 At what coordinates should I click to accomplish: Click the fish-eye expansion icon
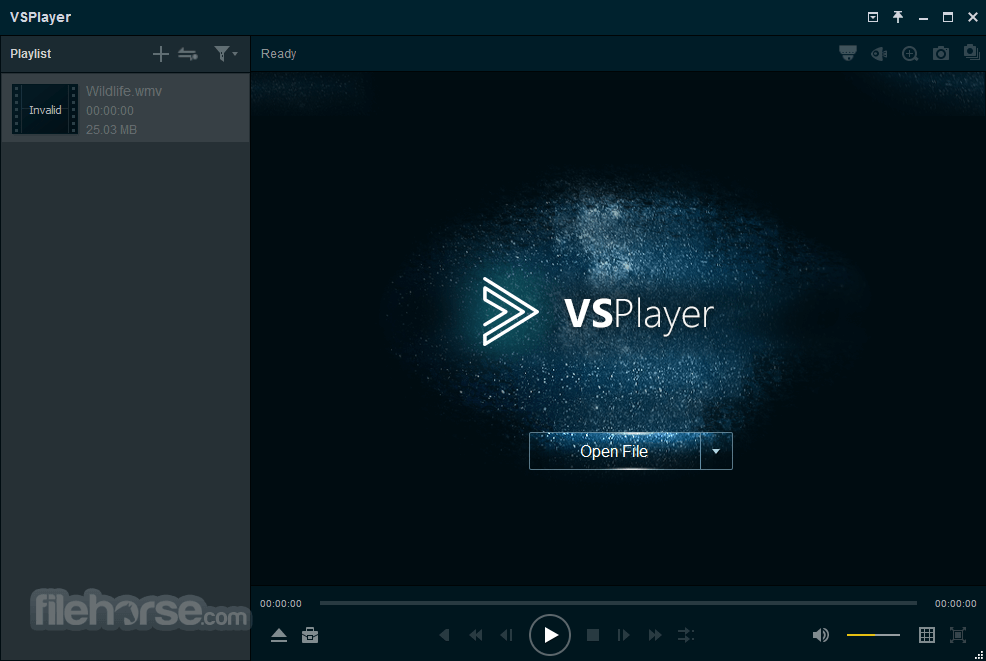879,54
